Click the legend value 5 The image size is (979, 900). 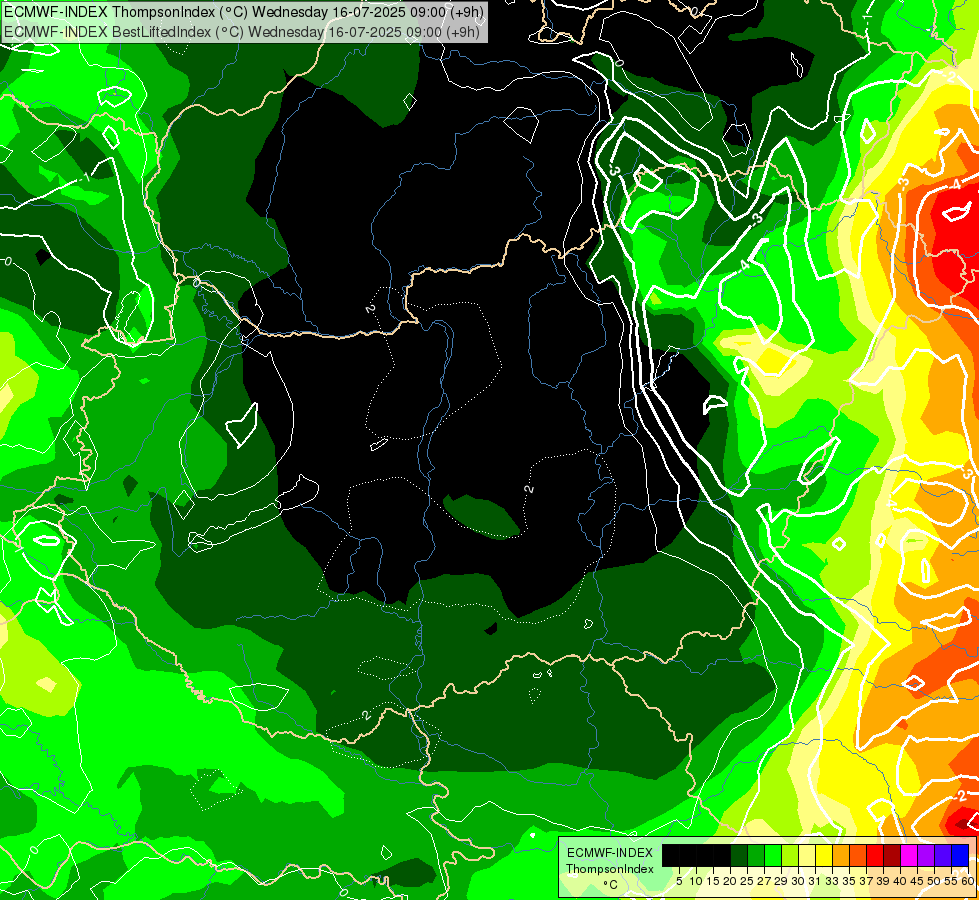tap(679, 881)
